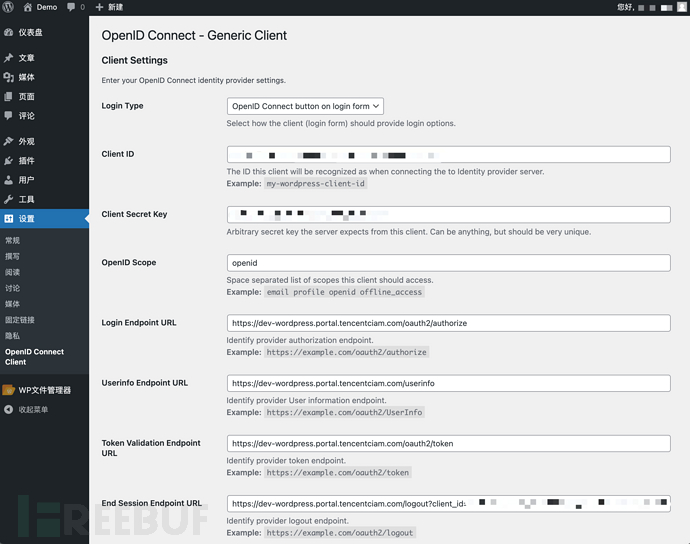
Task: Go to 阅读 reading settings
Action: tap(12, 272)
